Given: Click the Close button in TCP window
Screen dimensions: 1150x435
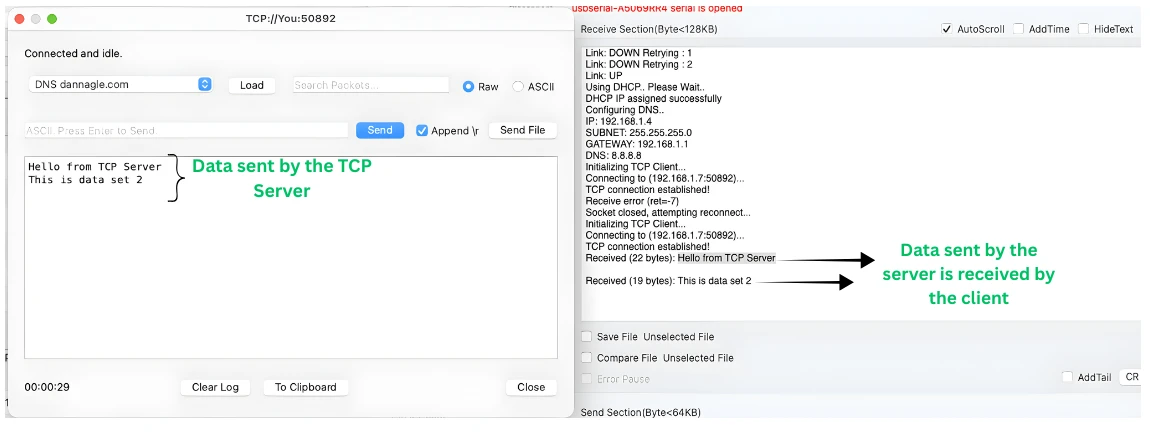Looking at the screenshot, I should (531, 387).
